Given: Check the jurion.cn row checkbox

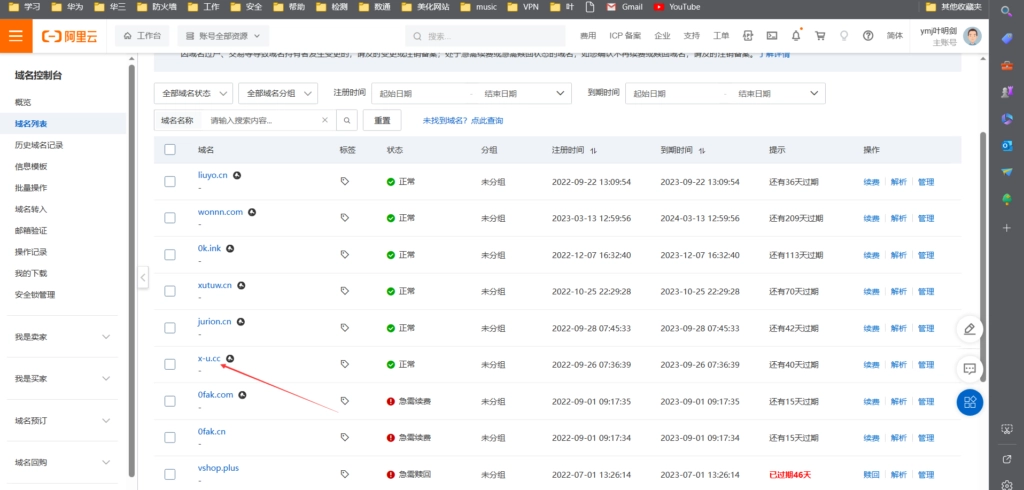Looking at the screenshot, I should pos(170,328).
